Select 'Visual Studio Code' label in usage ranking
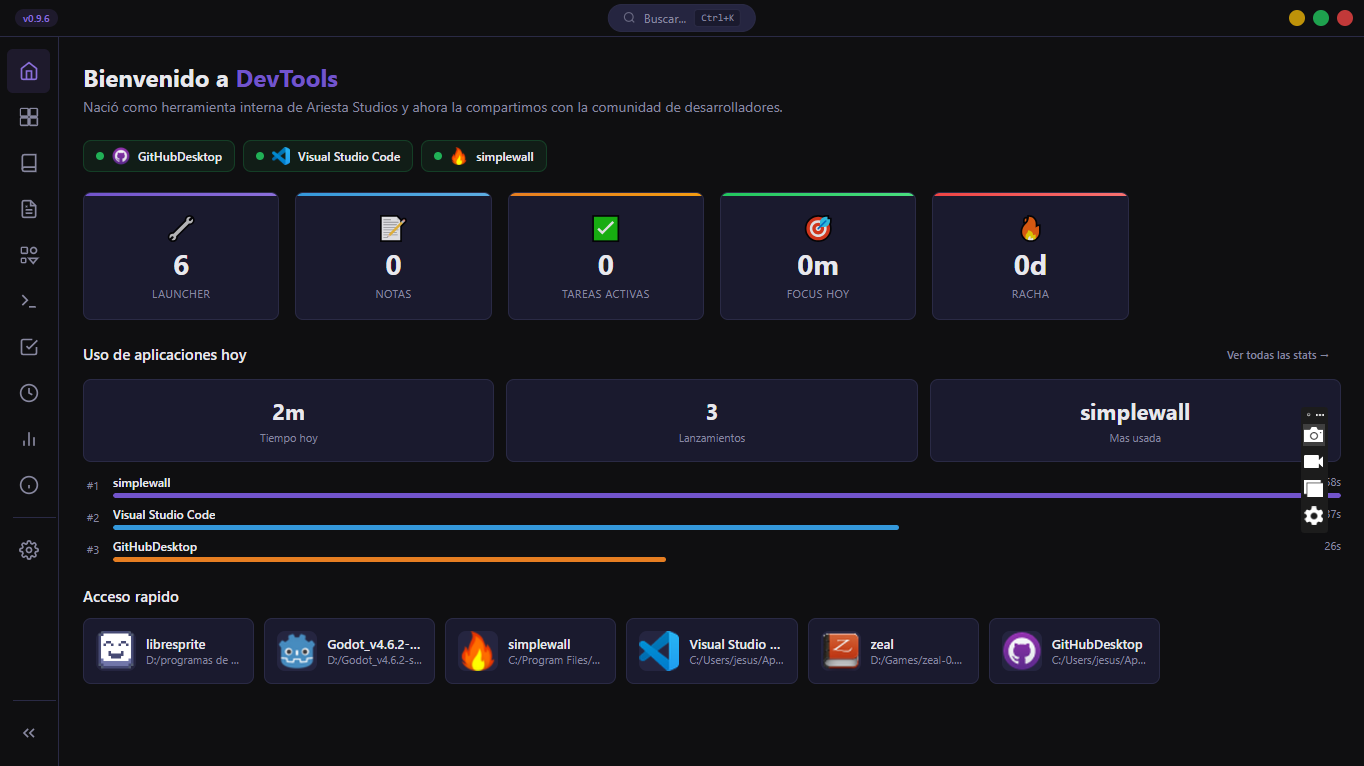 coord(164,515)
